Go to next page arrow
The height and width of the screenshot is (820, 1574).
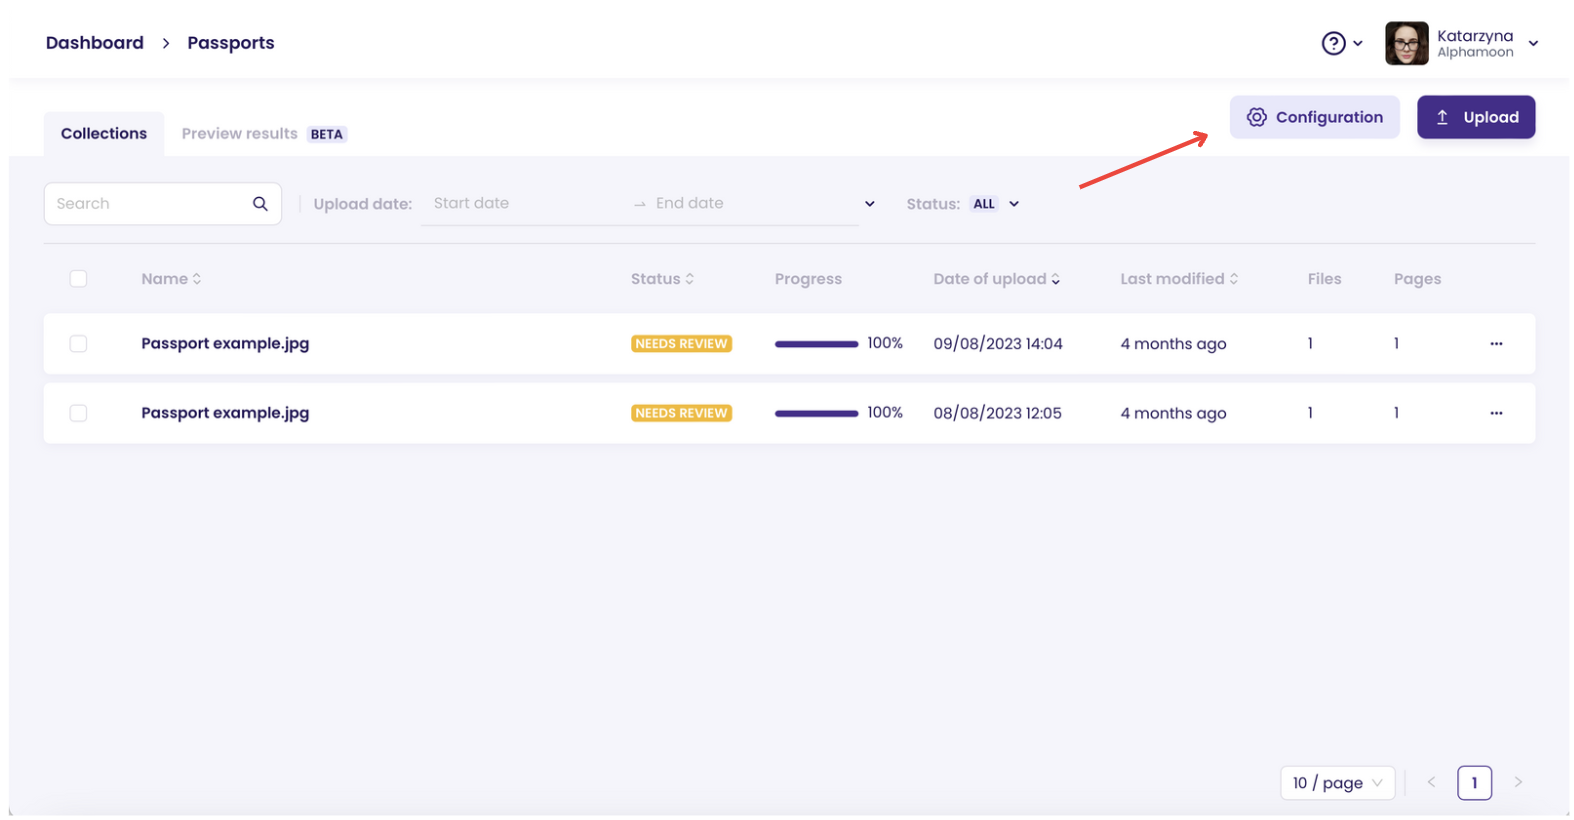(1517, 782)
